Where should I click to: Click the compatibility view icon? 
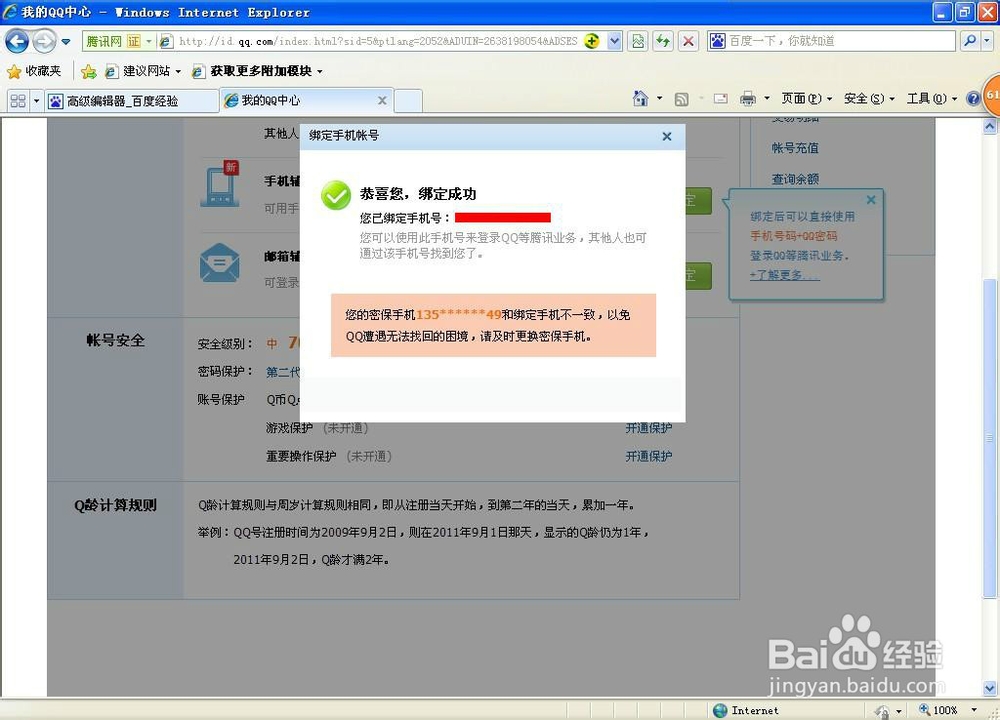click(x=638, y=41)
